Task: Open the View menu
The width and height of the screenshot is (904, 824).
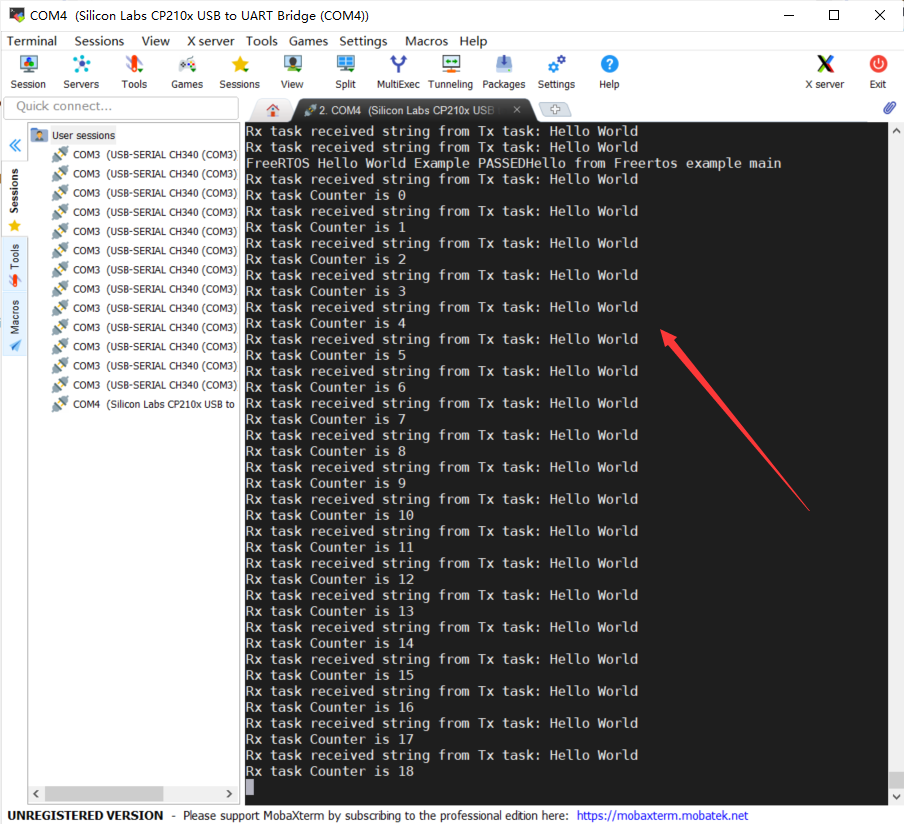Action: coord(156,41)
